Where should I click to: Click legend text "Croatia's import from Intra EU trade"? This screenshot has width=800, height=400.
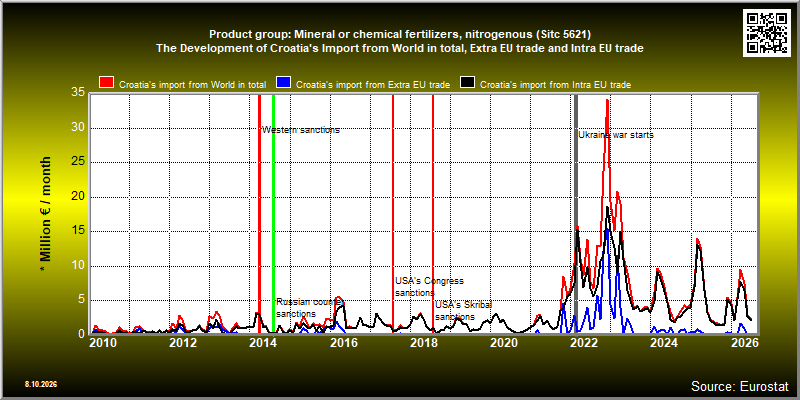pyautogui.click(x=556, y=85)
